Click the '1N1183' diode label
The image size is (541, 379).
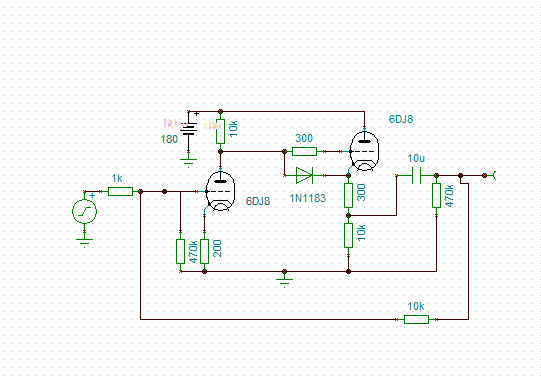click(308, 198)
